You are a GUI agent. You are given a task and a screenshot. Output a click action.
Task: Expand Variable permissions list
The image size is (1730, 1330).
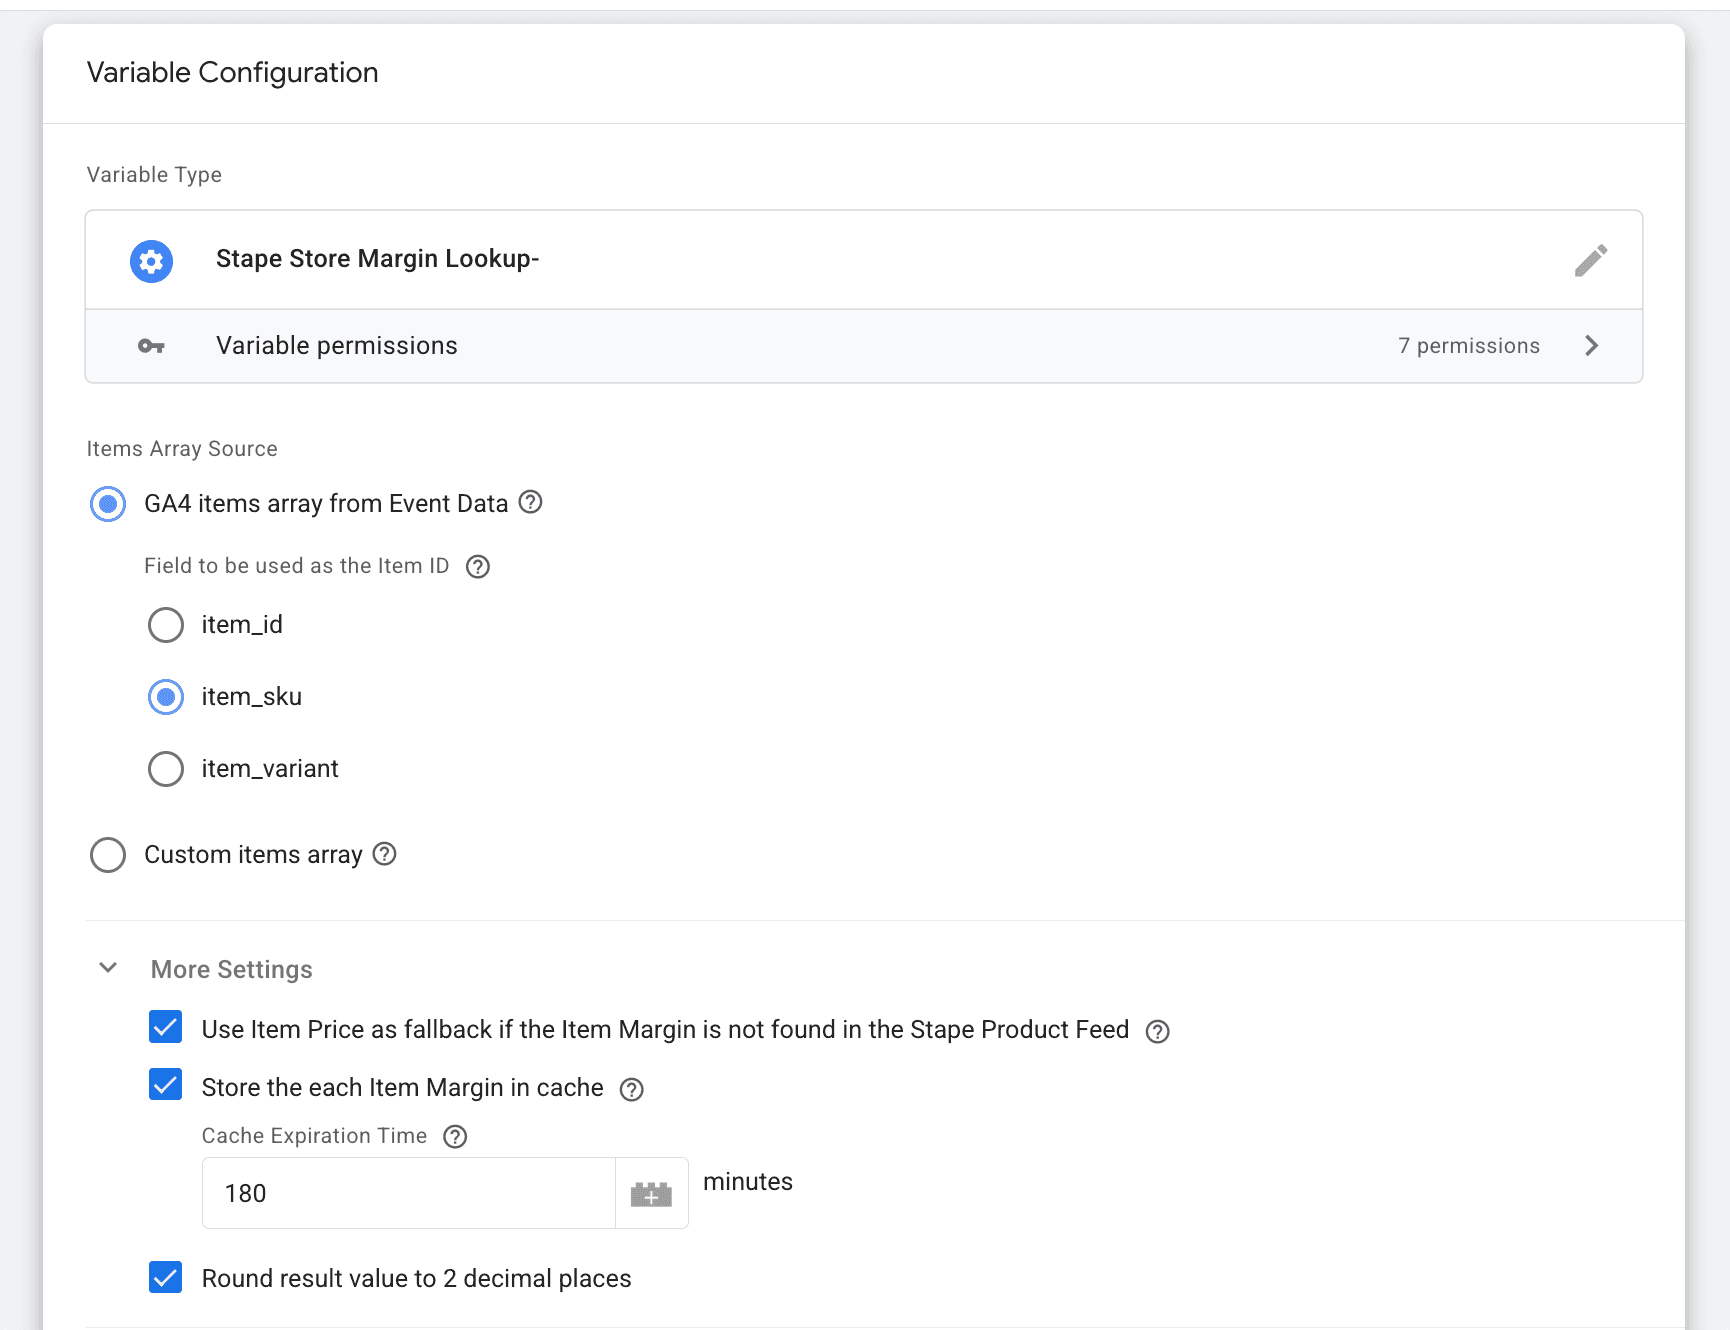coord(1592,345)
